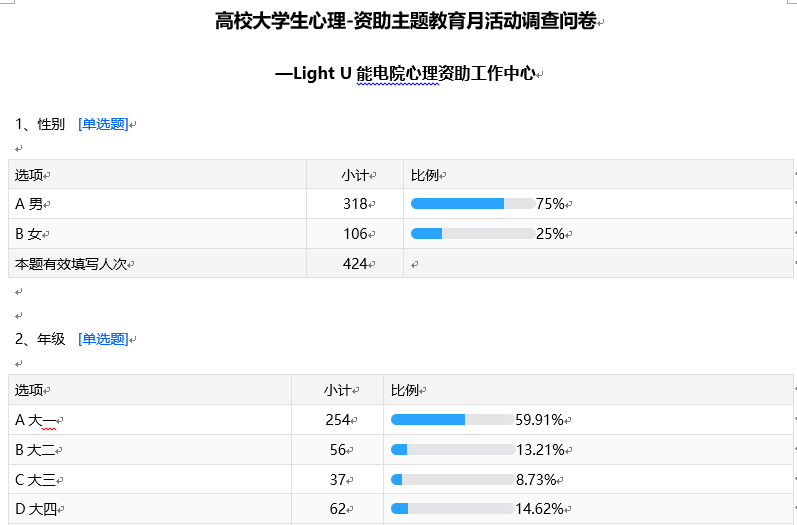
Task: Click the 小计 header in the gender table
Action: tap(355, 175)
